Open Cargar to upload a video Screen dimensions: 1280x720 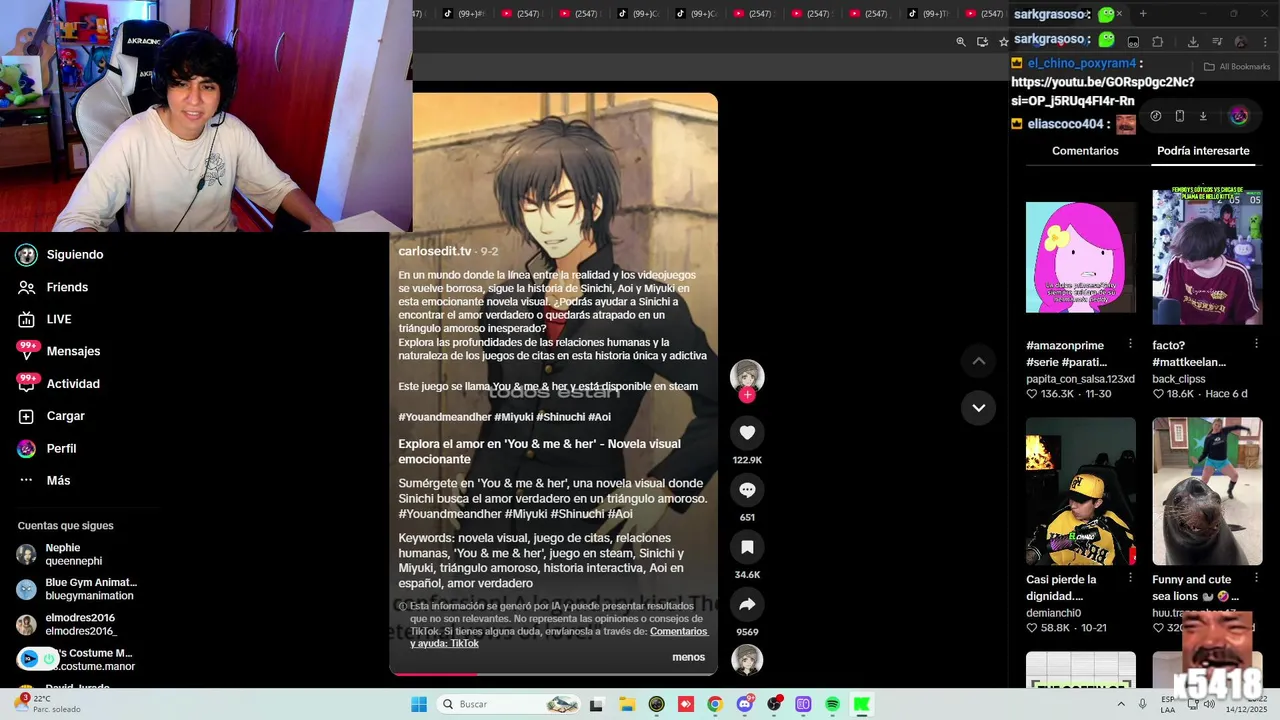click(x=52, y=416)
